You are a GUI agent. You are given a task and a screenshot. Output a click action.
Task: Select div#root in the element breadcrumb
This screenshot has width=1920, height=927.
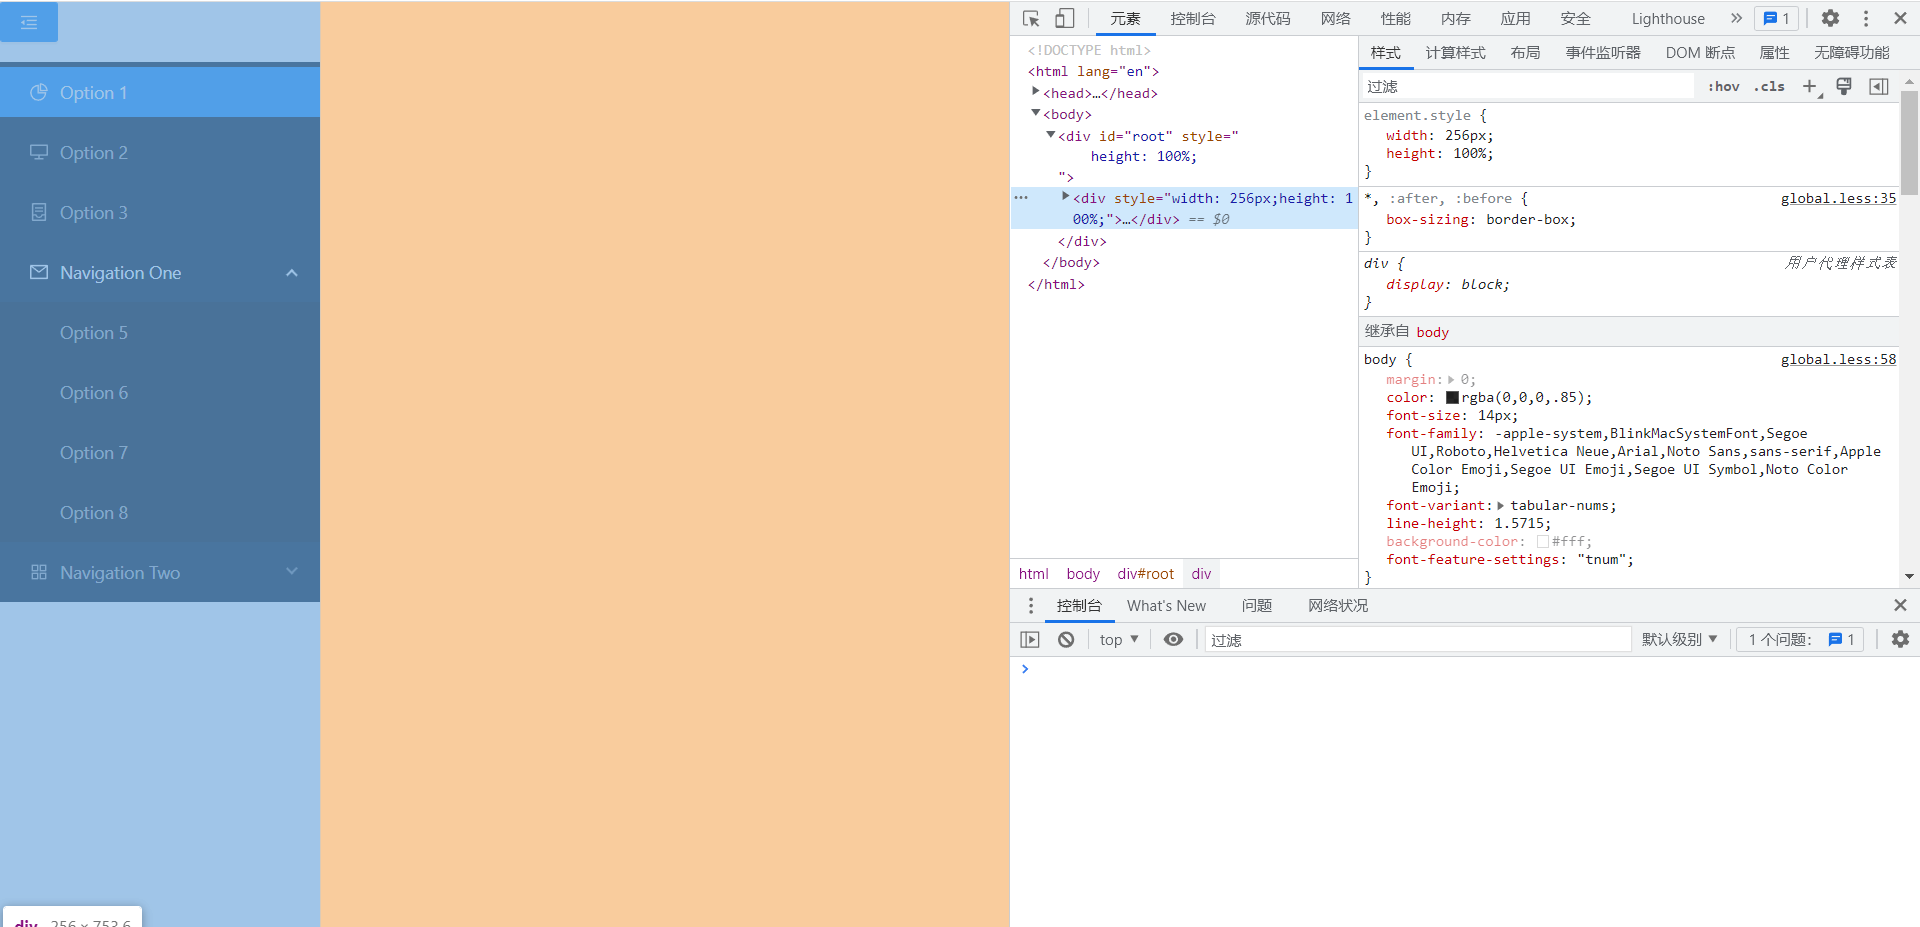click(1145, 573)
